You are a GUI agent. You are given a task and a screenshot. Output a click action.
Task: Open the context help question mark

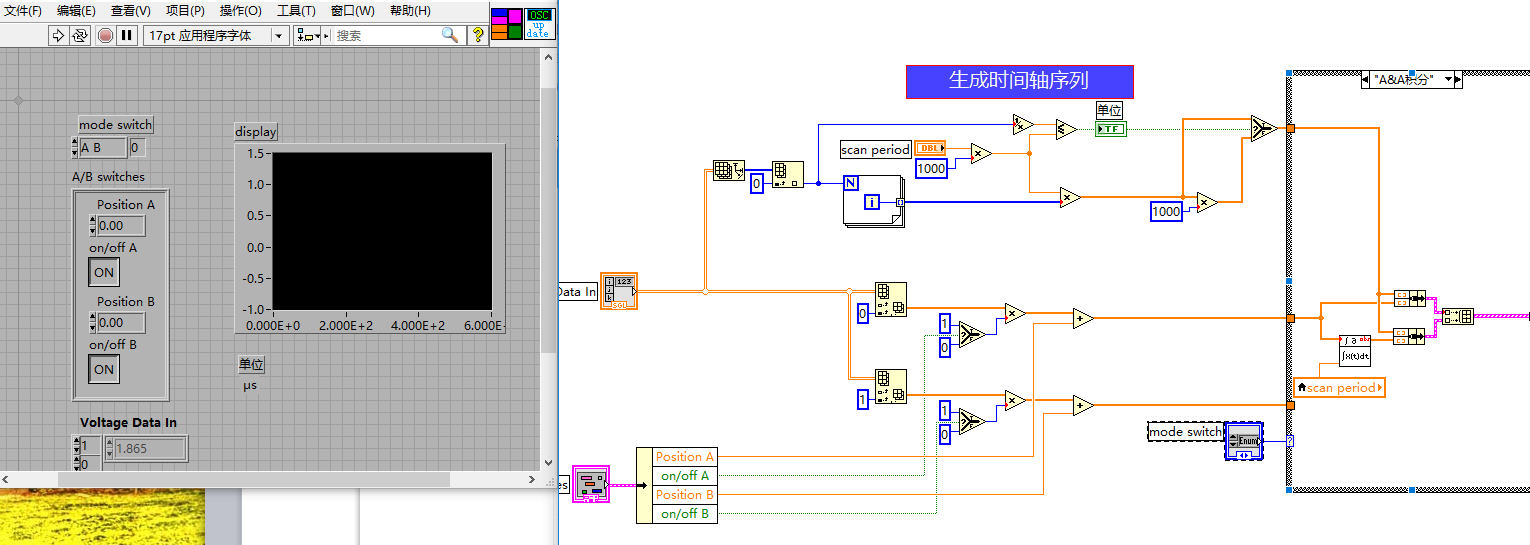(478, 35)
